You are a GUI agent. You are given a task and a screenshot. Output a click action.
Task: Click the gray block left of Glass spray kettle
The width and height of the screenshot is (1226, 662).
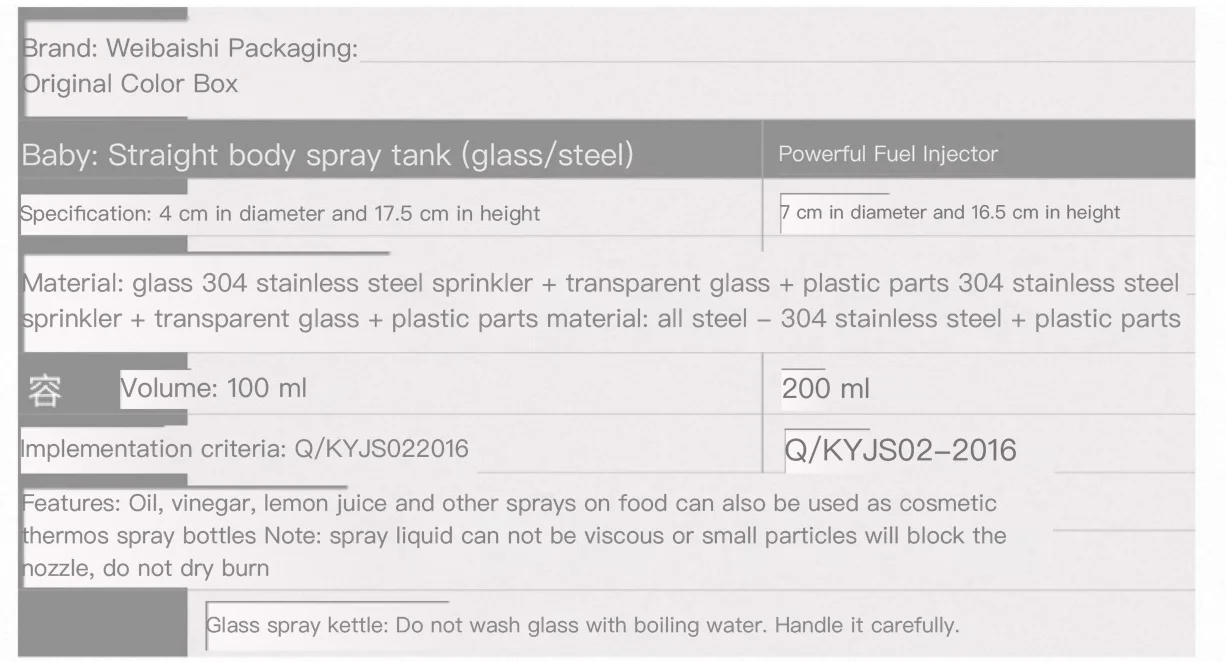click(104, 623)
